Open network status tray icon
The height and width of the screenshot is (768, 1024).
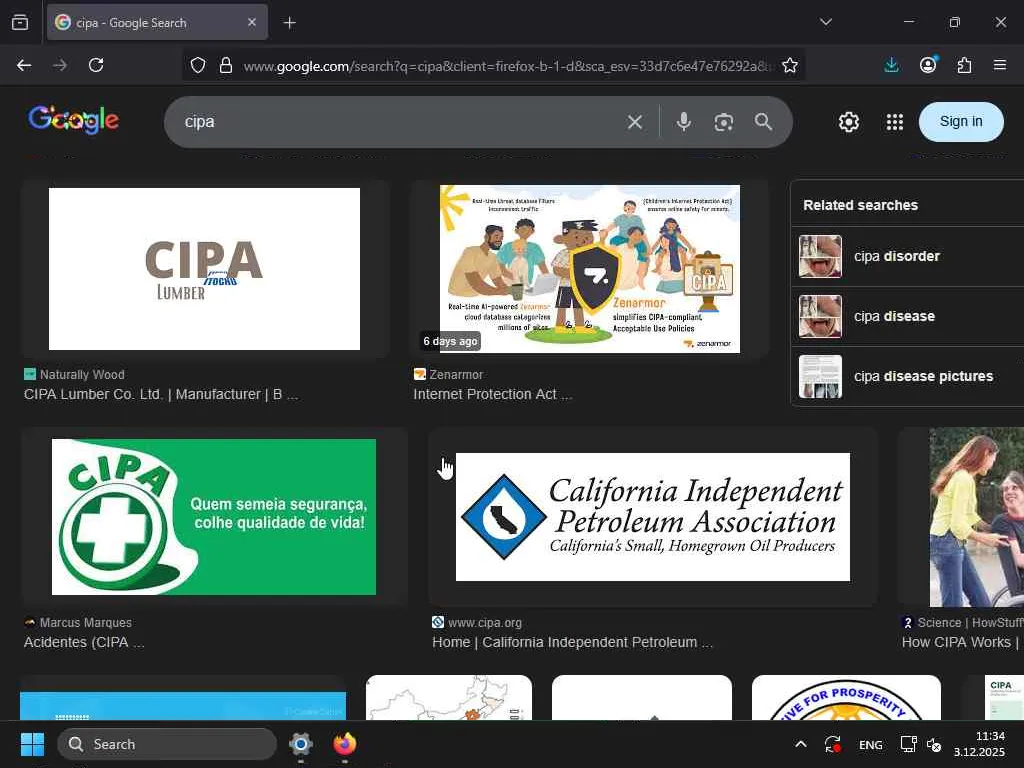(x=908, y=744)
